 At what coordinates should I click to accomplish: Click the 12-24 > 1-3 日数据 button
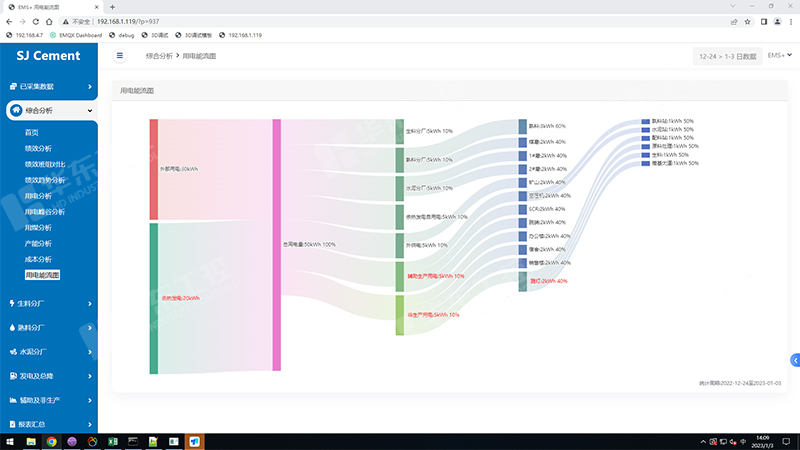point(727,56)
